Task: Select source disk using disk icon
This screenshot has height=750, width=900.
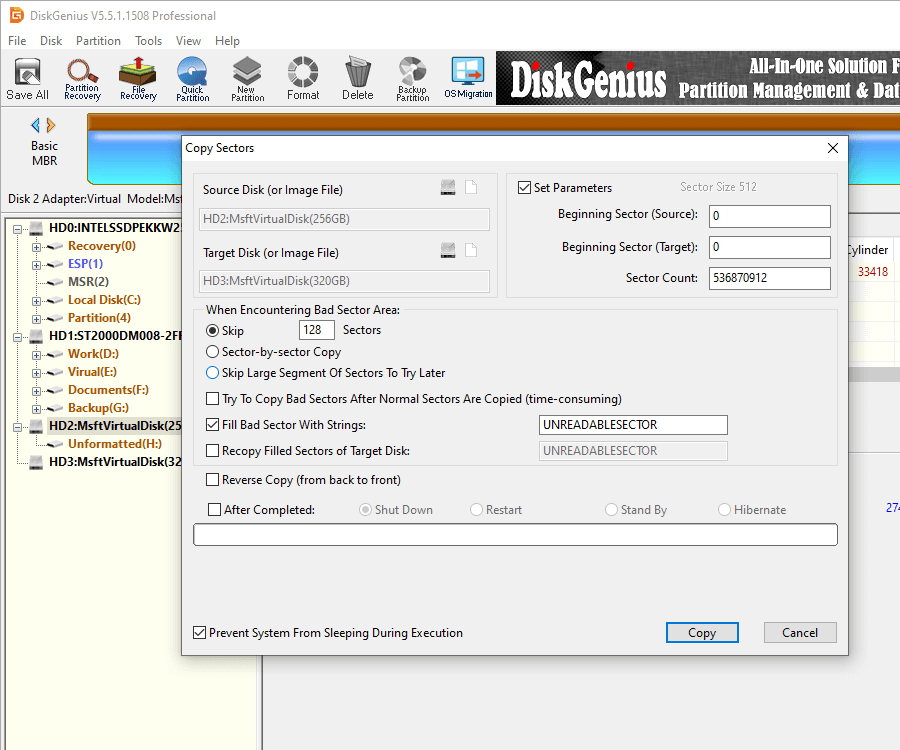Action: coord(448,187)
